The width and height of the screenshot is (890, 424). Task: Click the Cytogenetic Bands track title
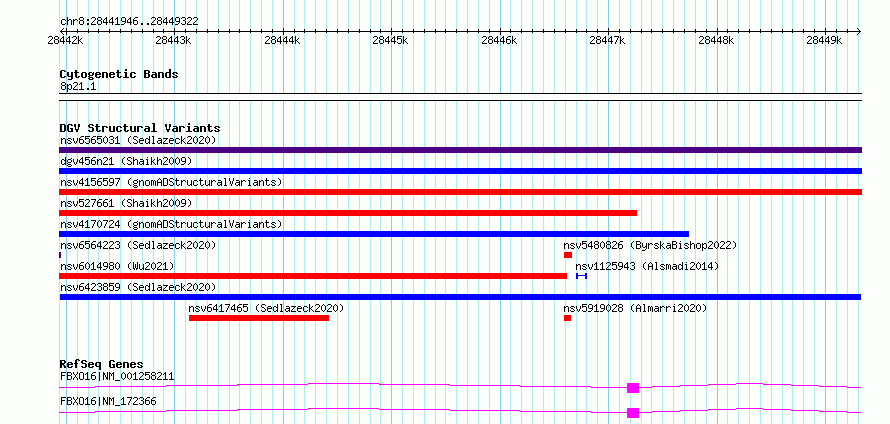(119, 74)
